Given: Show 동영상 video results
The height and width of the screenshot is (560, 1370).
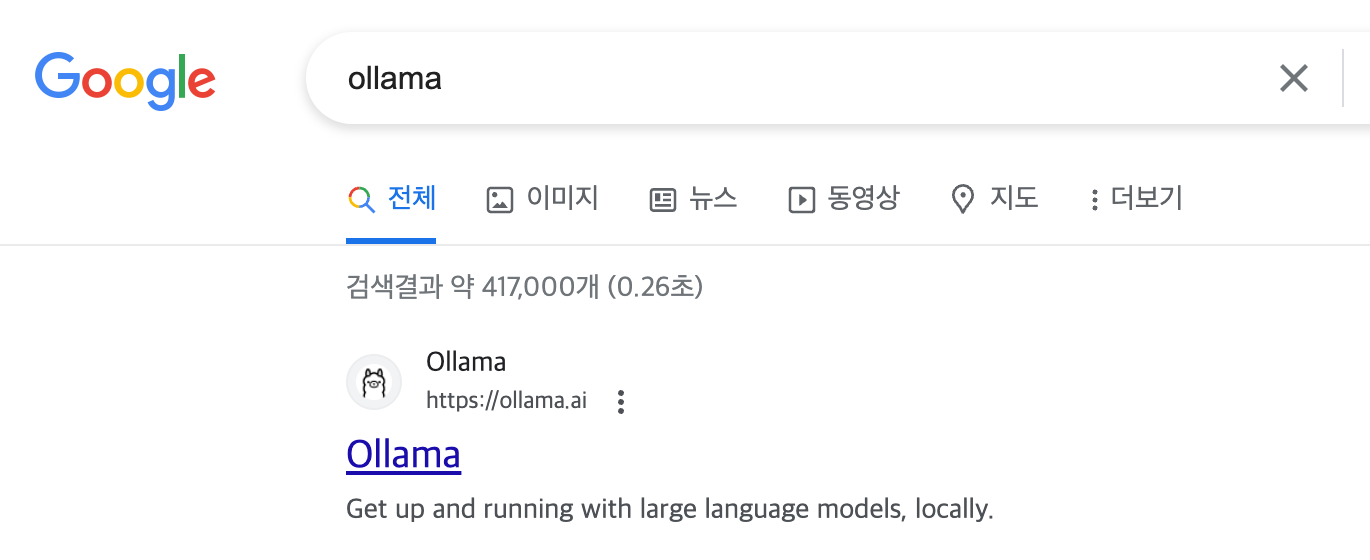Looking at the screenshot, I should click(x=863, y=198).
